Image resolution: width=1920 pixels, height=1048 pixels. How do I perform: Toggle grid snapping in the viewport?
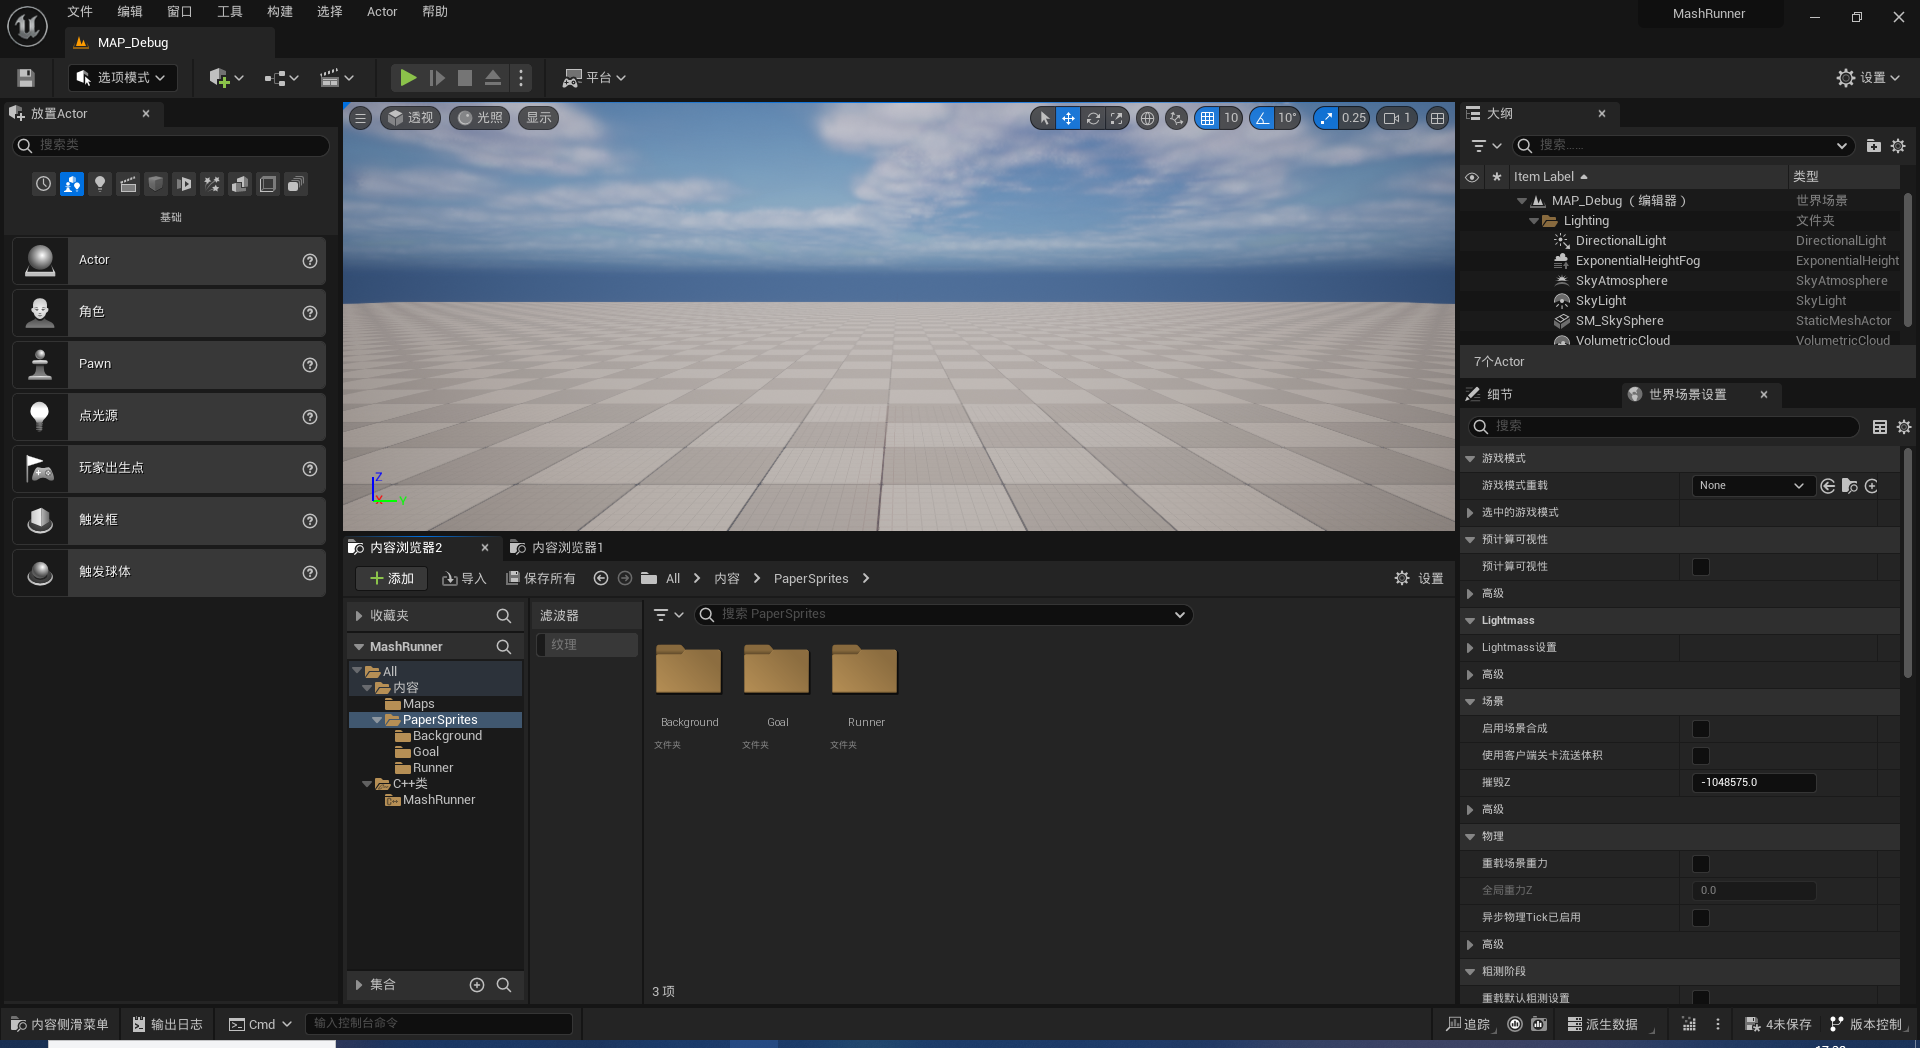click(1208, 118)
